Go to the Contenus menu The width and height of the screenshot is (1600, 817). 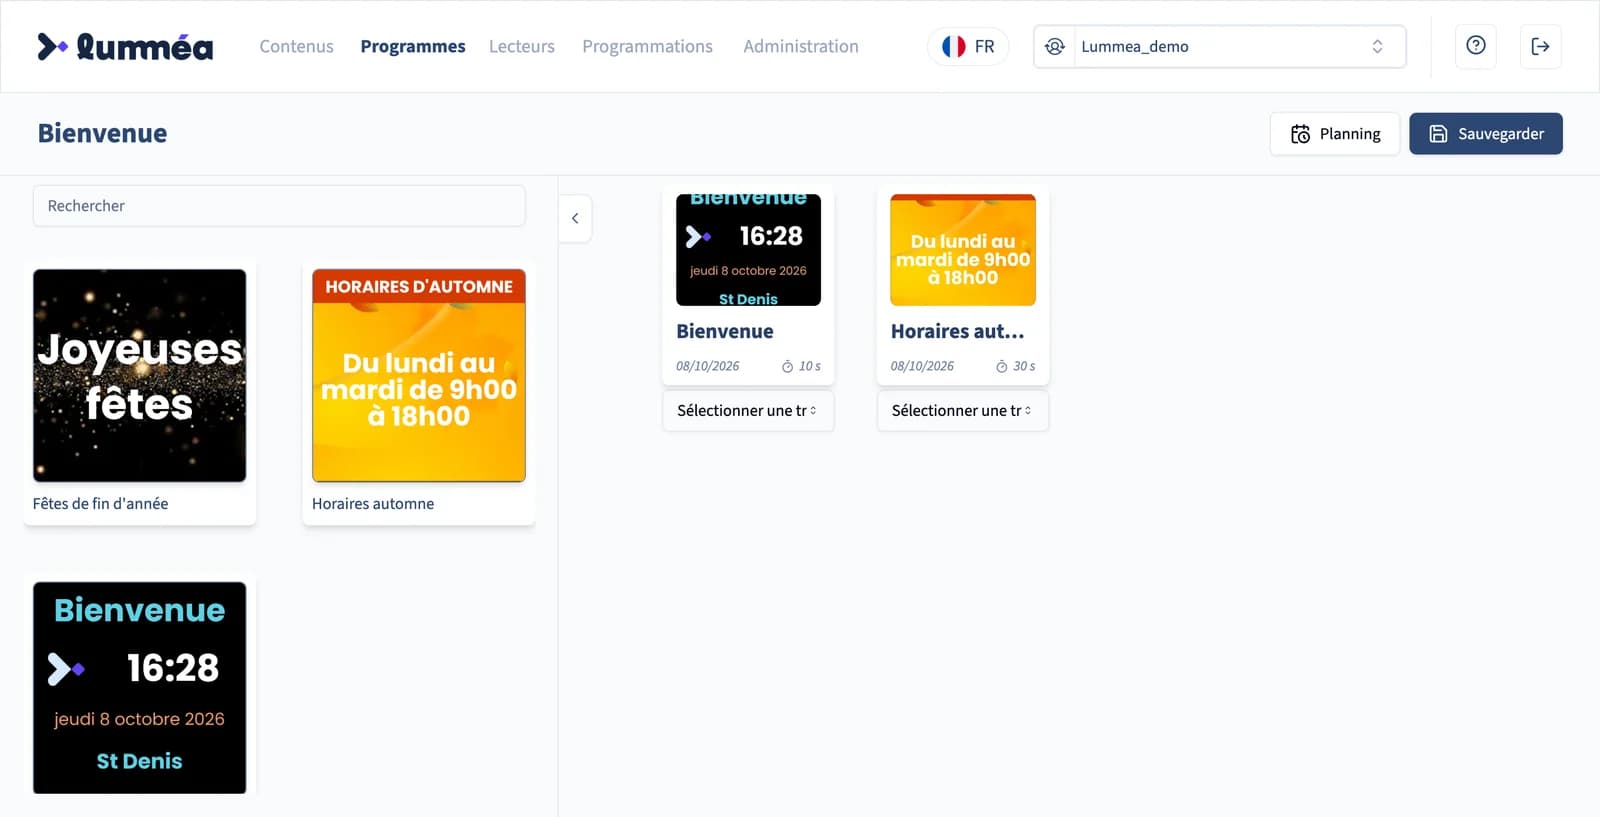point(296,46)
